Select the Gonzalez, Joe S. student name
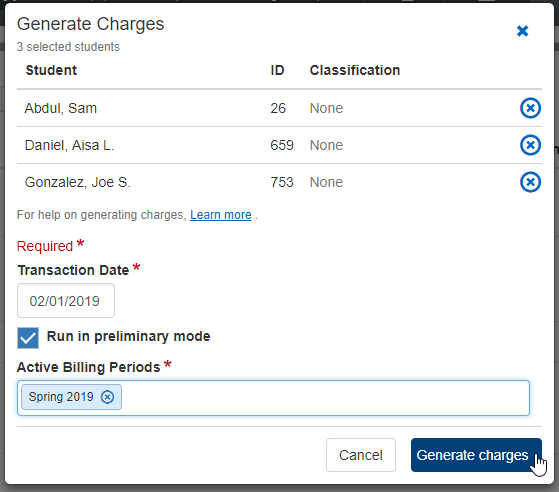Viewport: 559px width, 492px height. point(78,182)
